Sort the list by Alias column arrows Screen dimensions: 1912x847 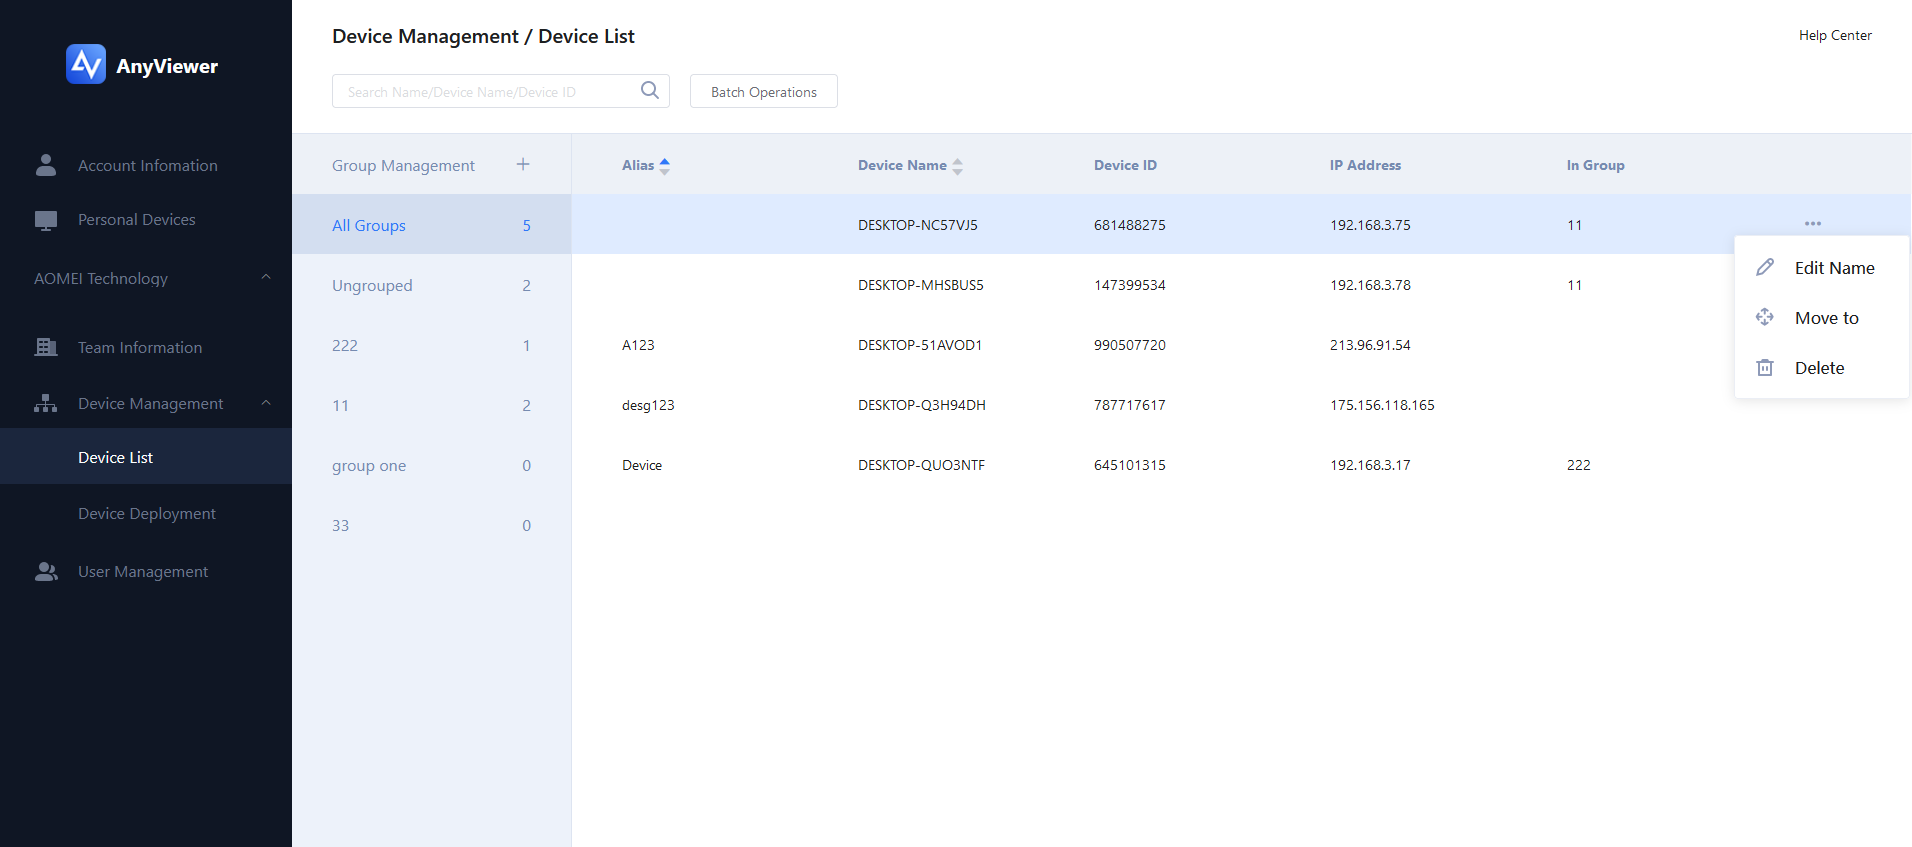665,166
